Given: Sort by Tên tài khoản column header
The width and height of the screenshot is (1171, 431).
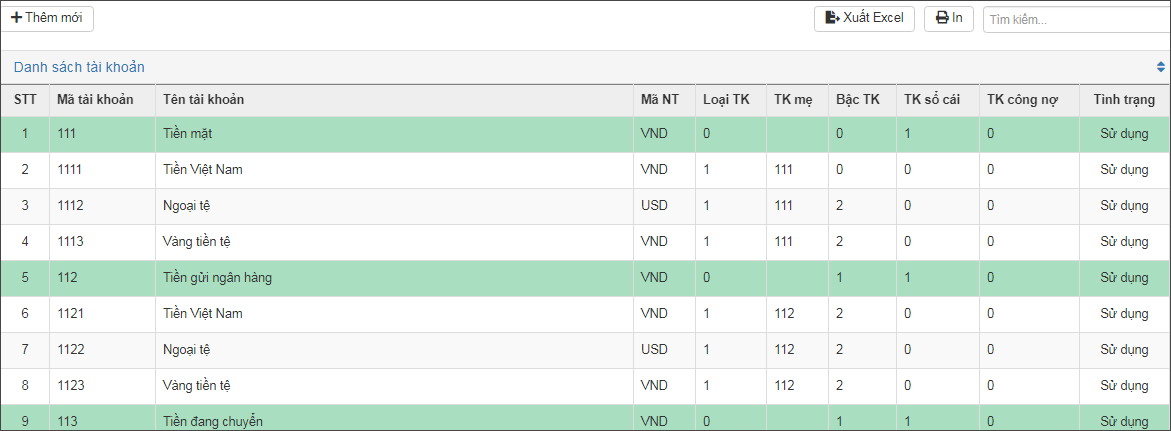Looking at the screenshot, I should tap(203, 99).
